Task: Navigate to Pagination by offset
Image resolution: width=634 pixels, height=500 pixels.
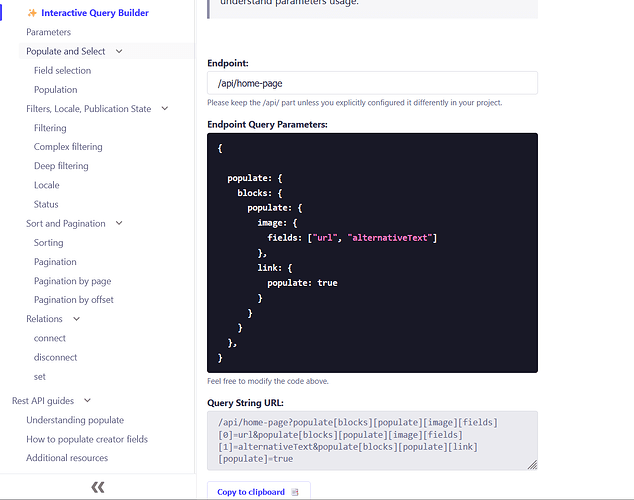Action: point(73,299)
